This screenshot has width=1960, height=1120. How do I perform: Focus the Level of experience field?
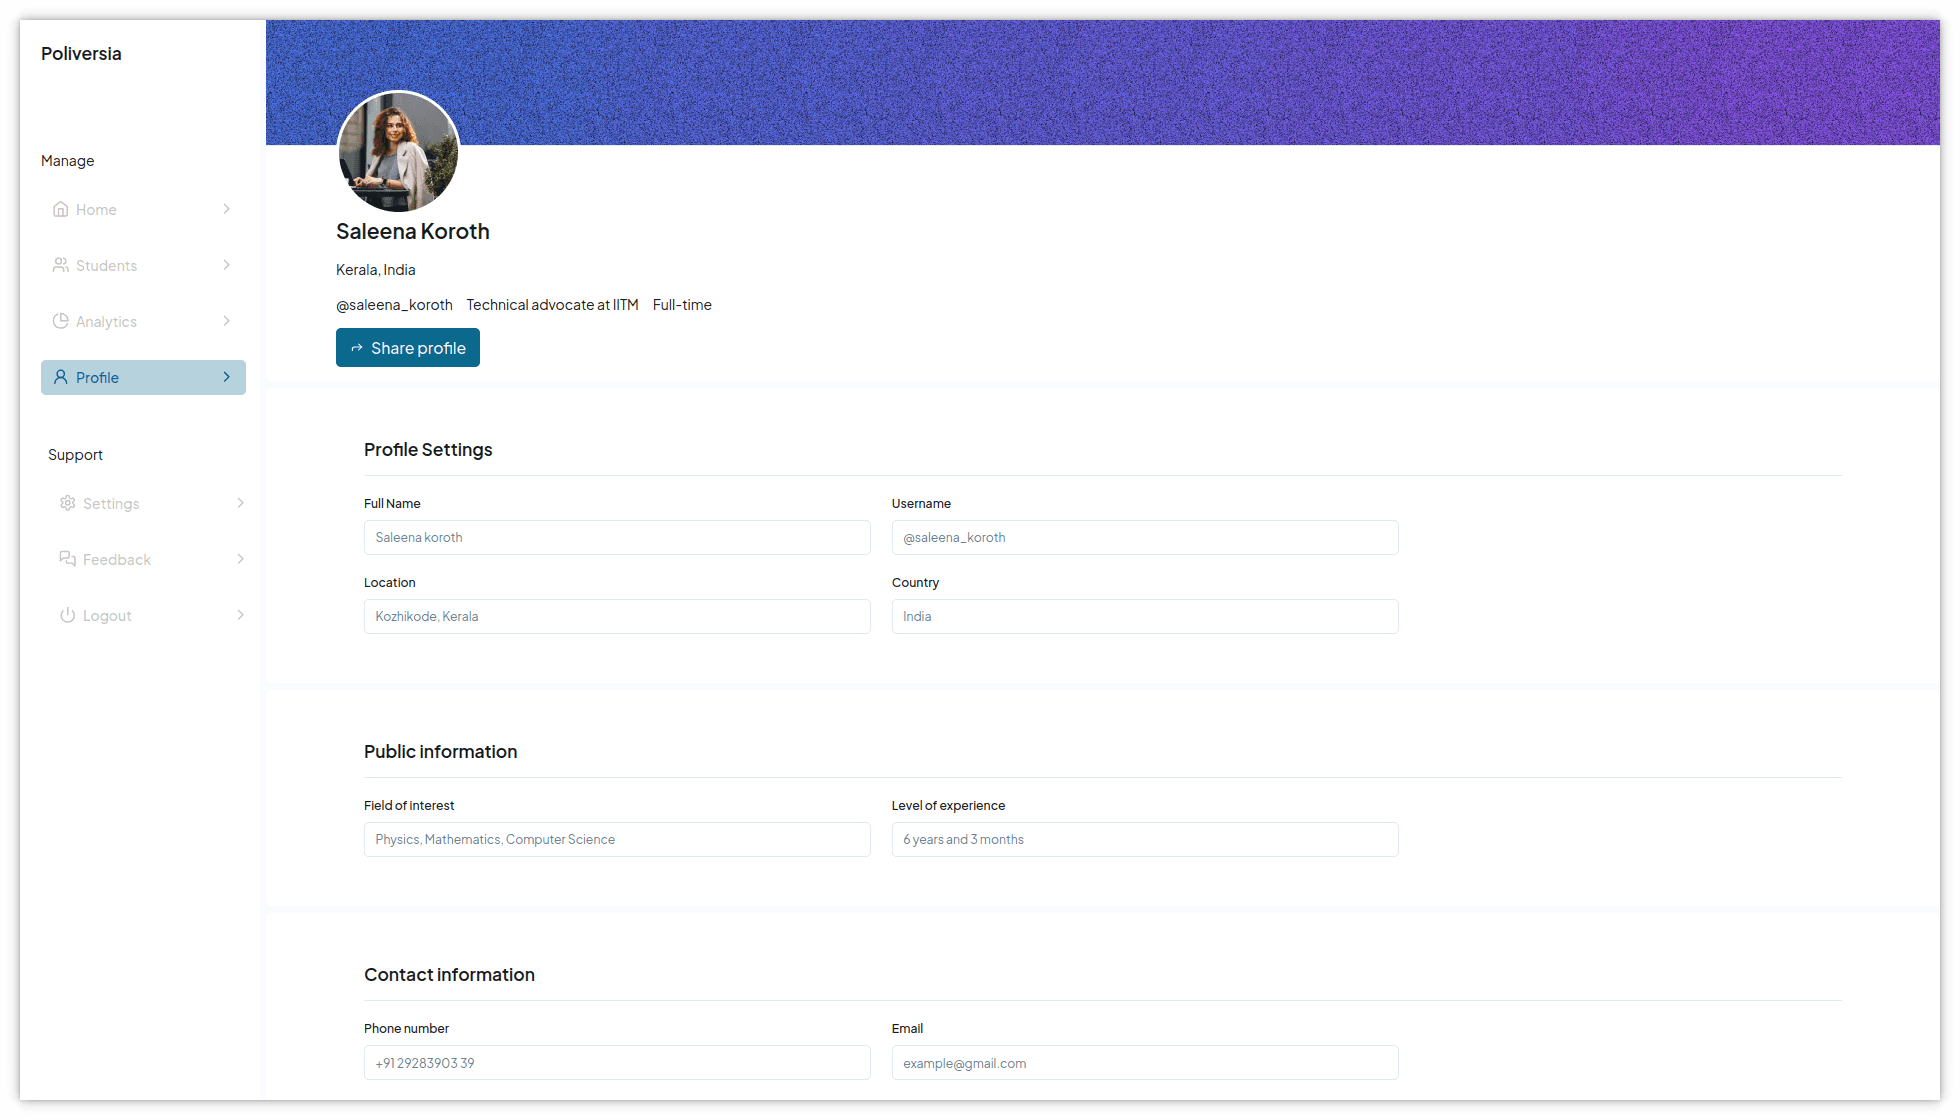(1145, 840)
